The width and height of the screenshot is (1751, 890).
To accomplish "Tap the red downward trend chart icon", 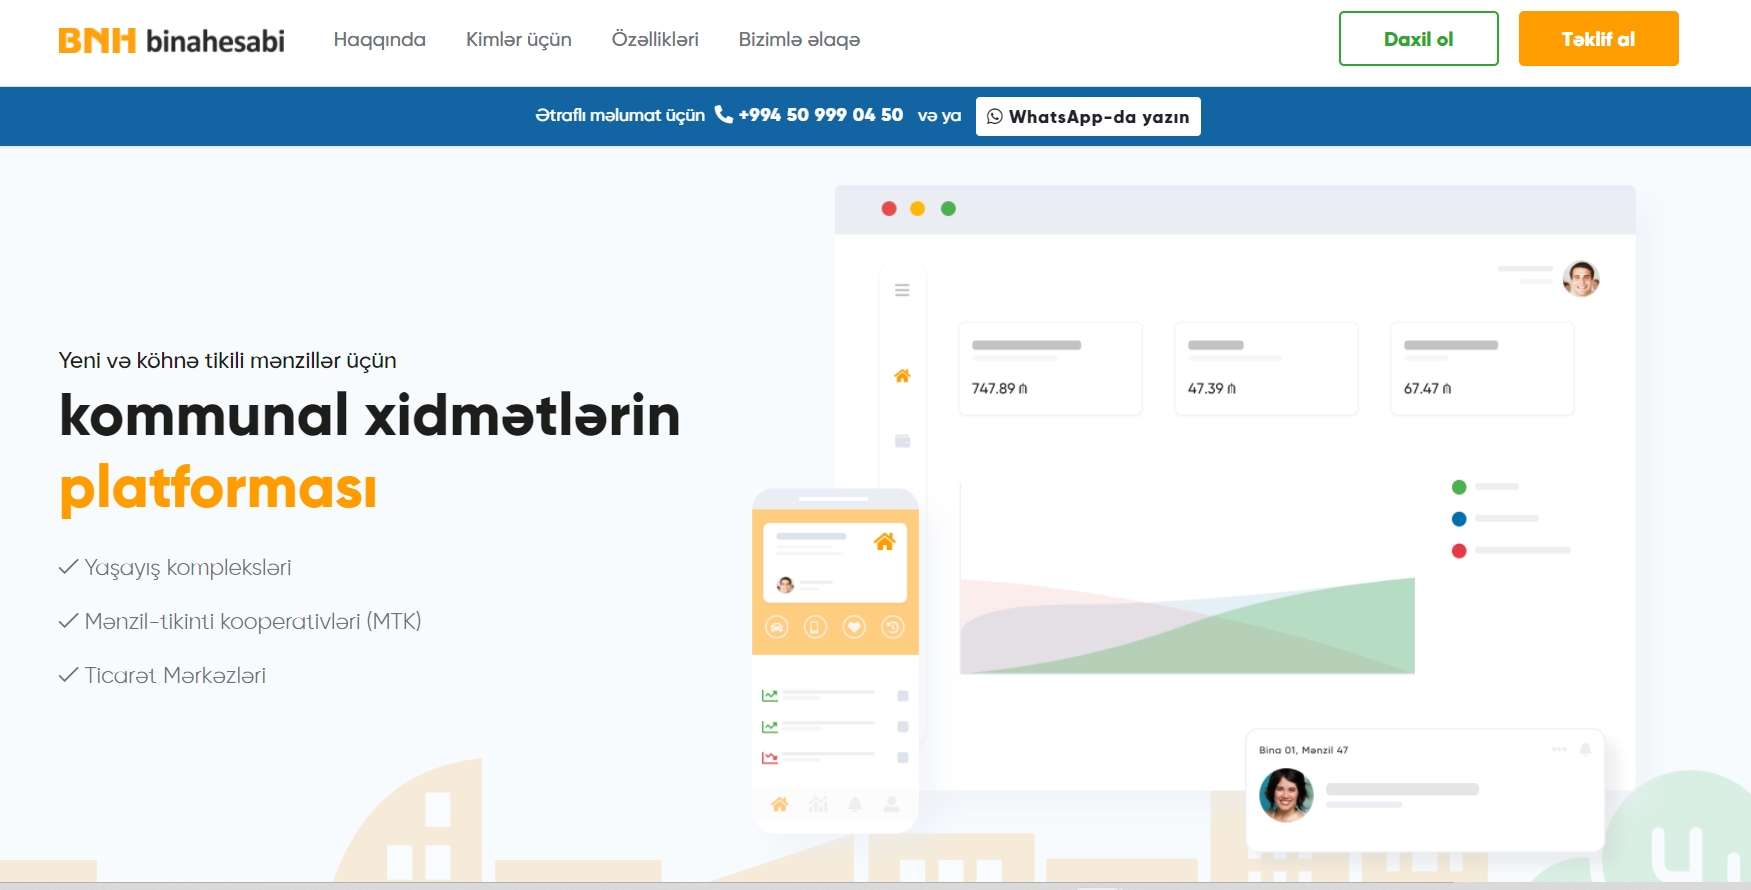I will click(770, 757).
